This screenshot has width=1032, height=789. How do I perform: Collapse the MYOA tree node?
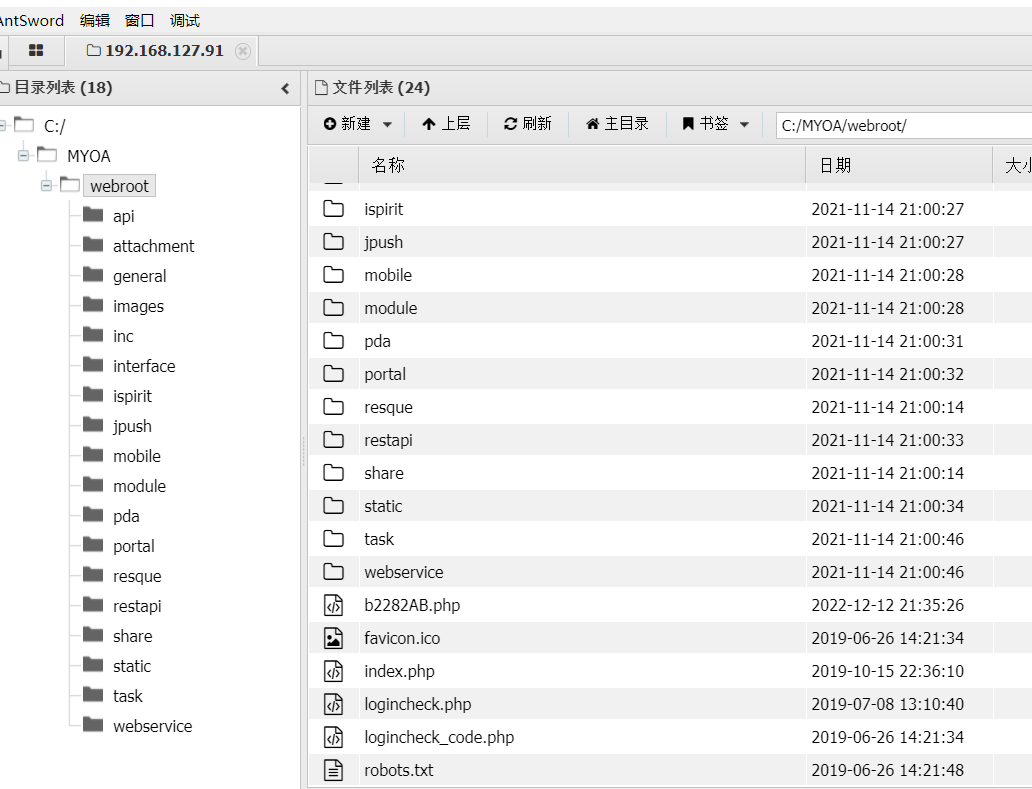click(24, 155)
